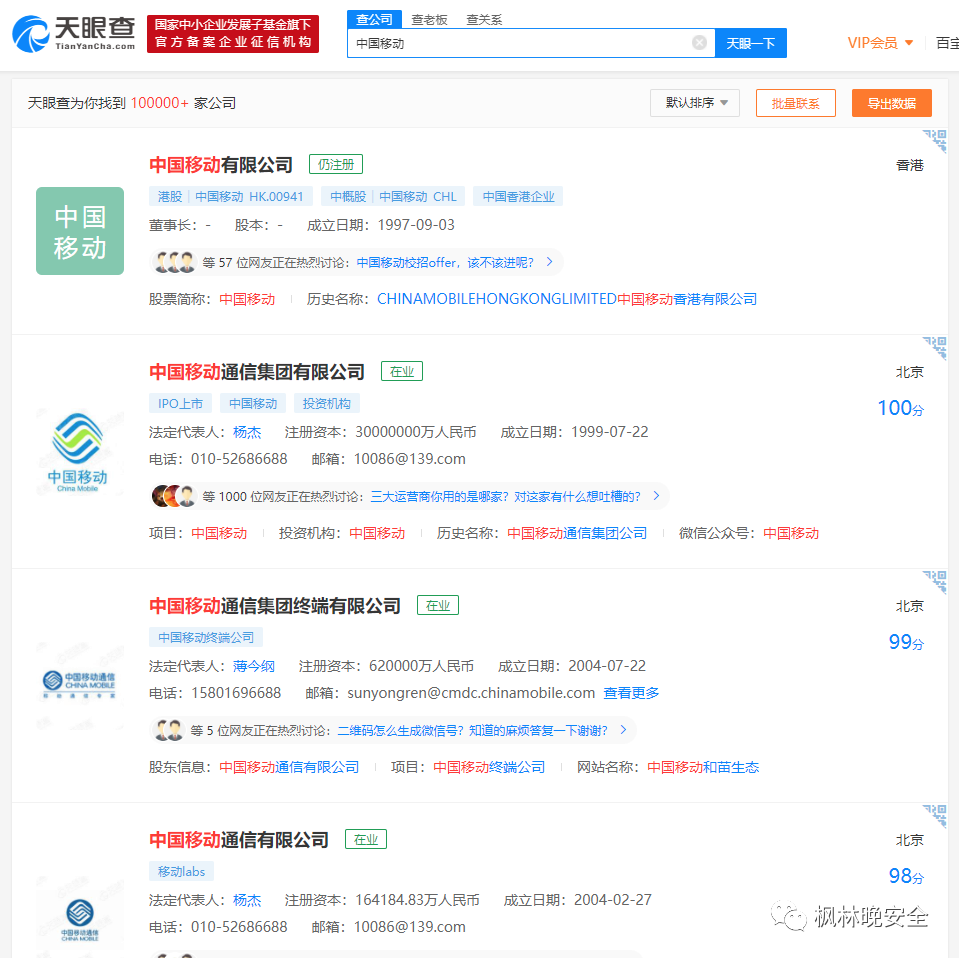Click the 中概股 中国移动 CHL tag
This screenshot has width=959, height=958.
click(393, 196)
